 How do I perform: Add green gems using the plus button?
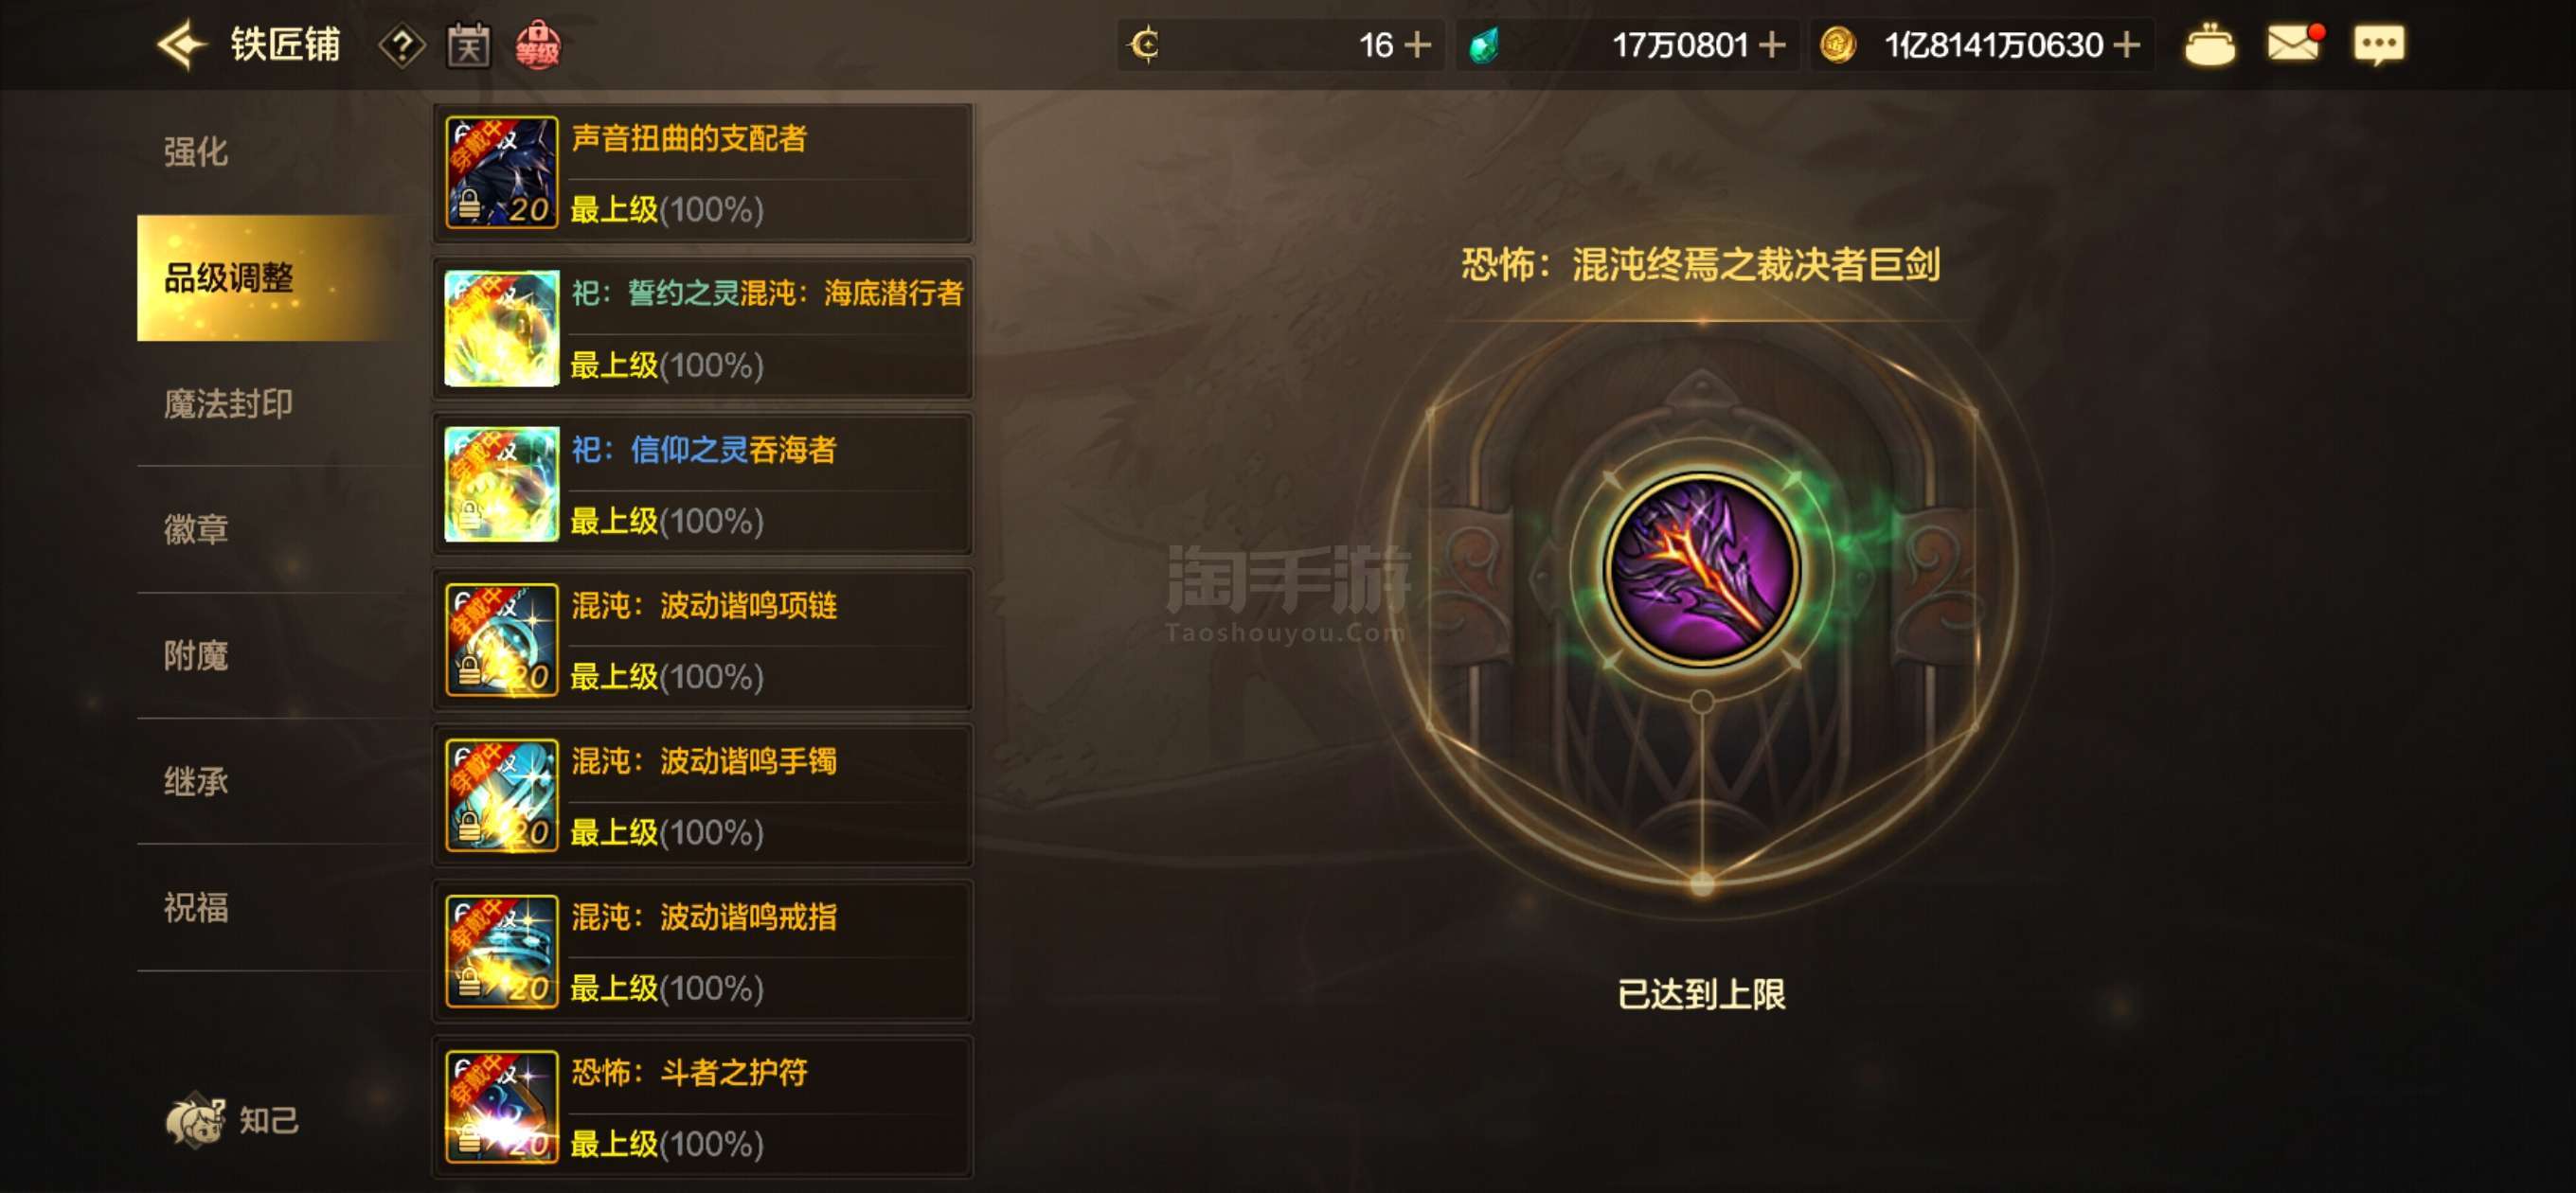tap(1772, 45)
